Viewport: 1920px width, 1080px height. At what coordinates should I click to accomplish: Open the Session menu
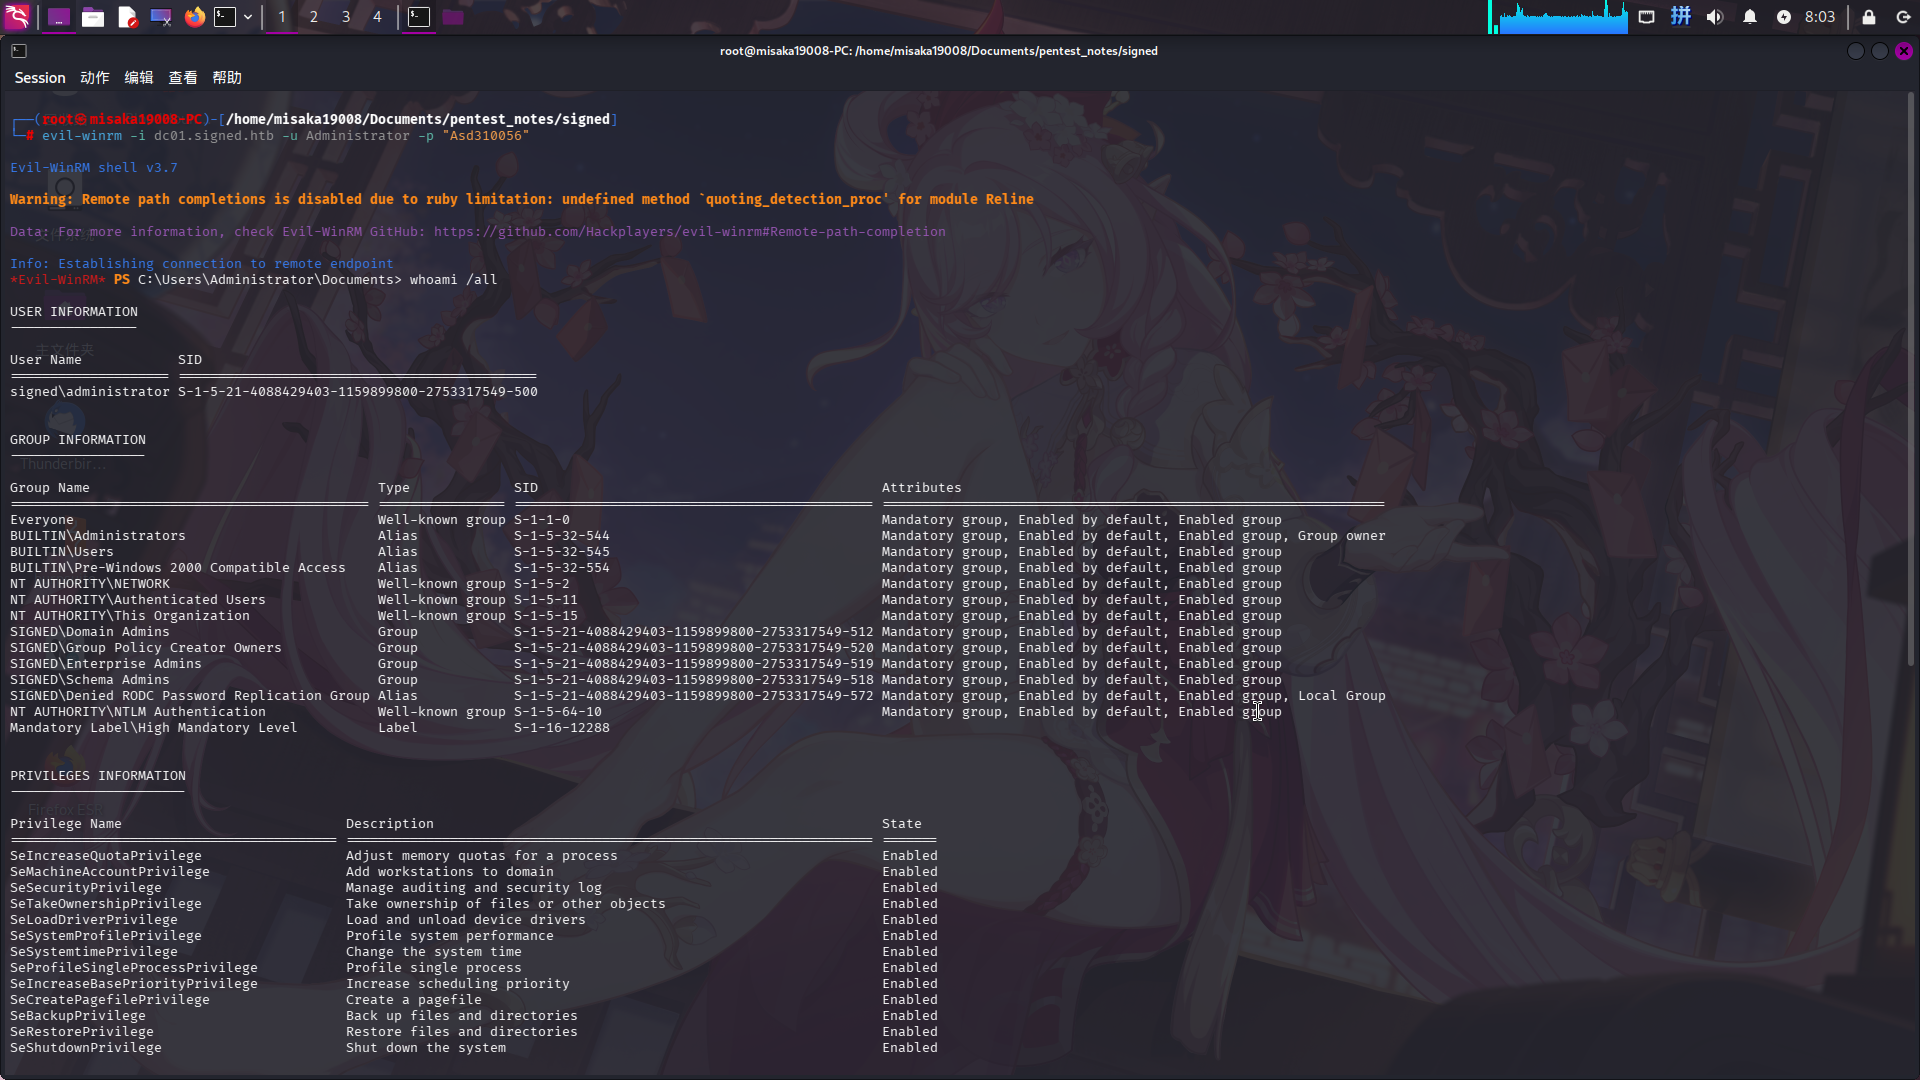40,78
